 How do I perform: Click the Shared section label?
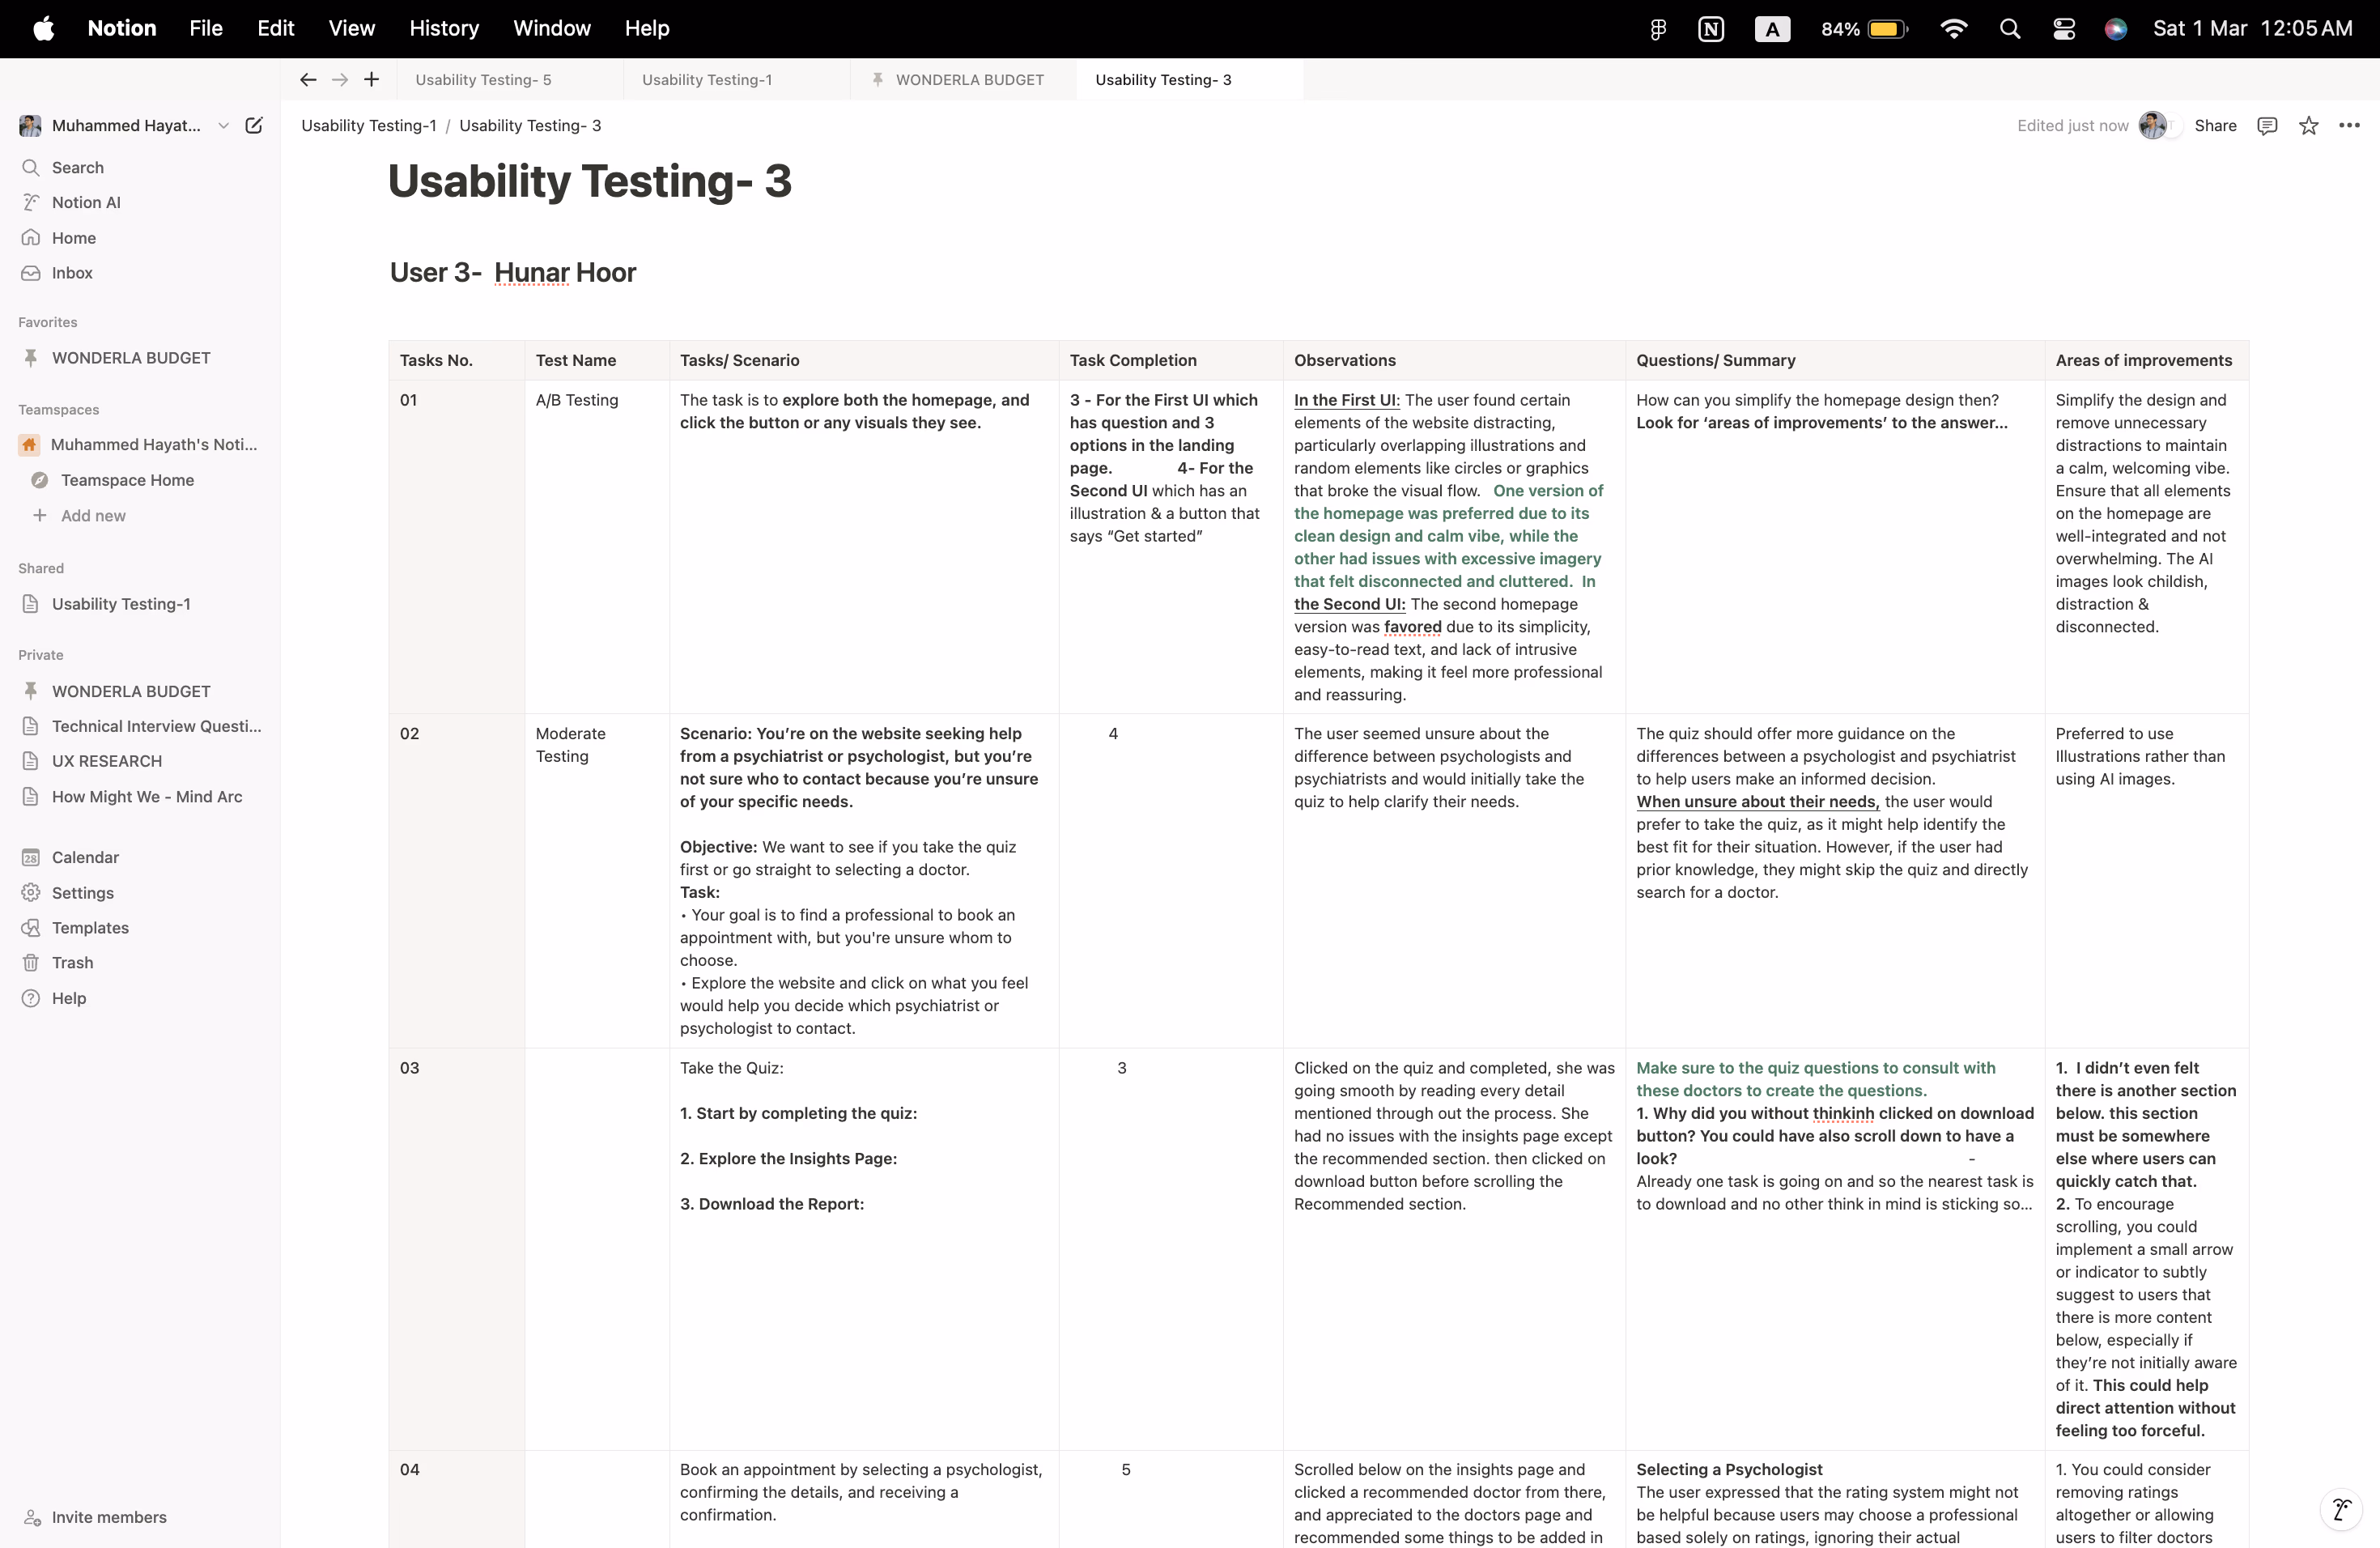[41, 568]
